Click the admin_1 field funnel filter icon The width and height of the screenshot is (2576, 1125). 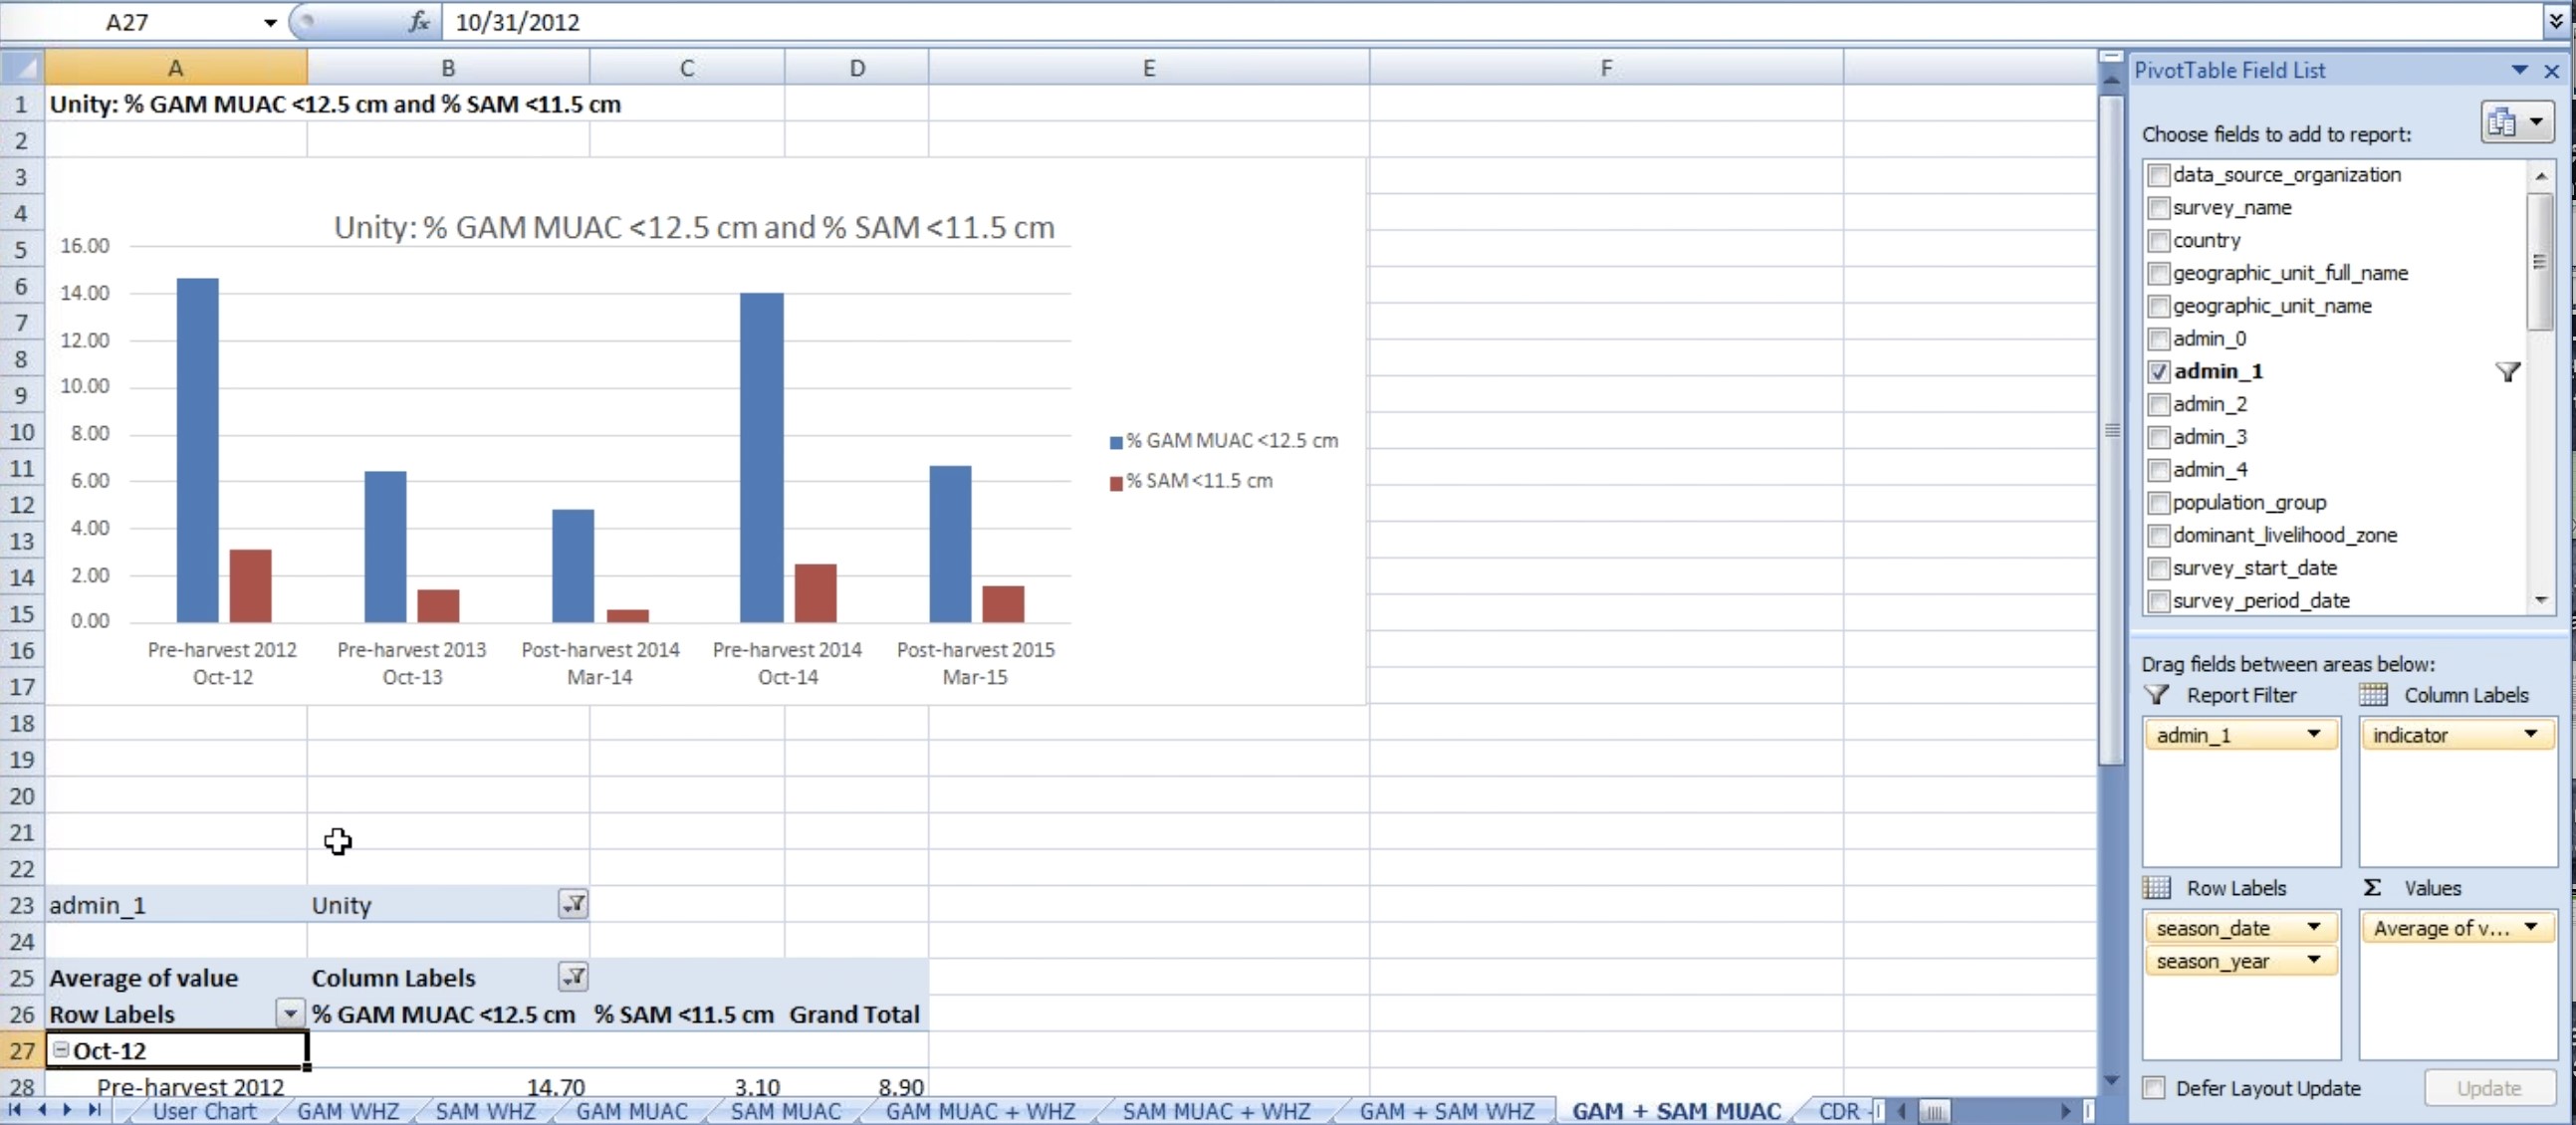pos(2507,372)
